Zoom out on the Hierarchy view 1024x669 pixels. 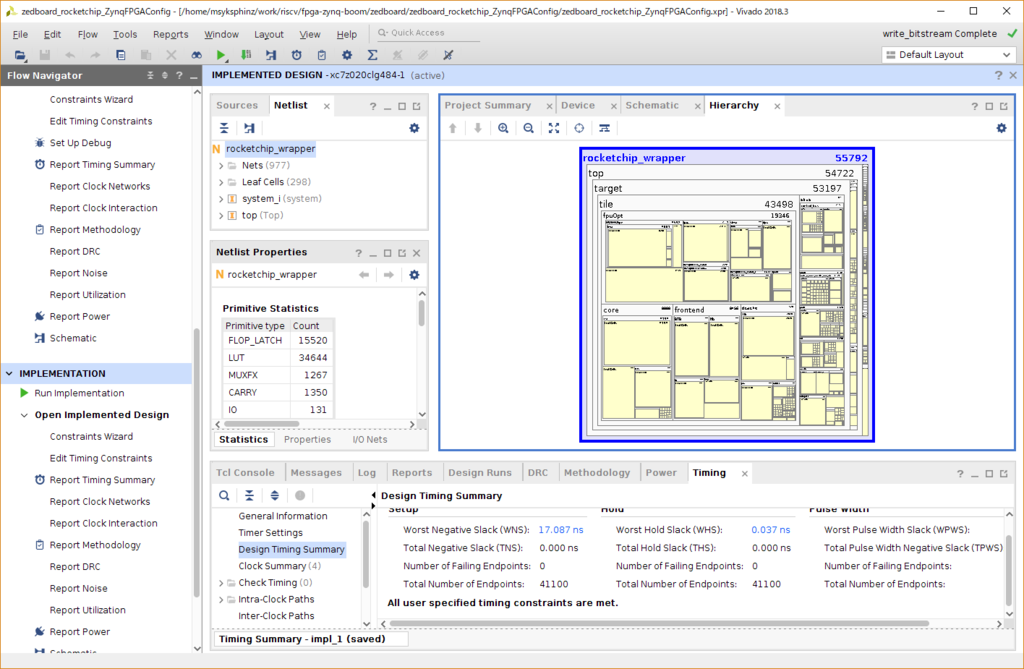[528, 128]
